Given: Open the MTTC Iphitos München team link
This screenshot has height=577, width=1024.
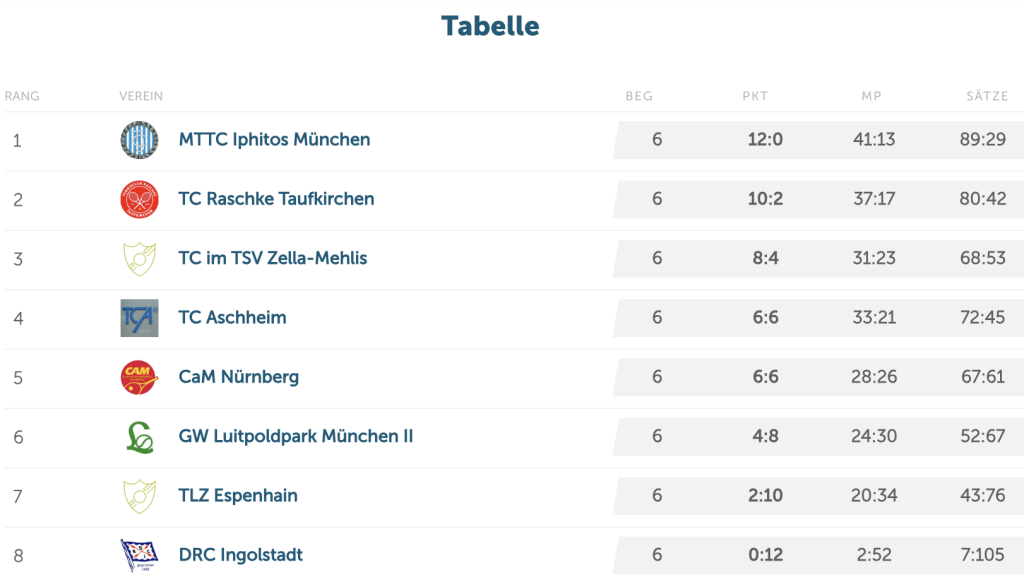Looking at the screenshot, I should [x=274, y=140].
